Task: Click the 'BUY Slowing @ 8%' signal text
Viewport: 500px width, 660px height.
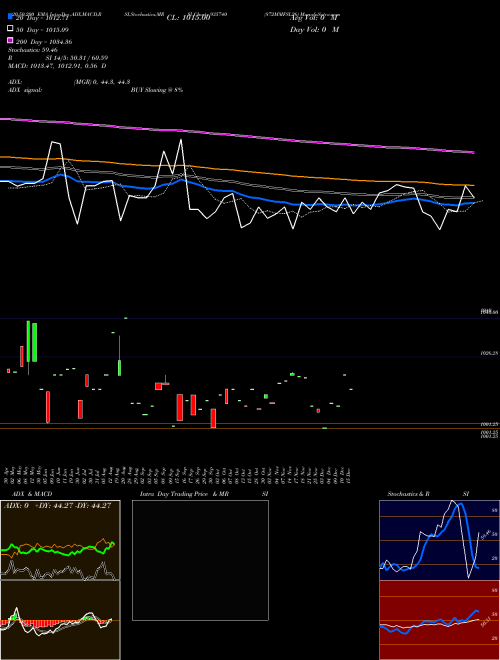Action: coord(157,90)
